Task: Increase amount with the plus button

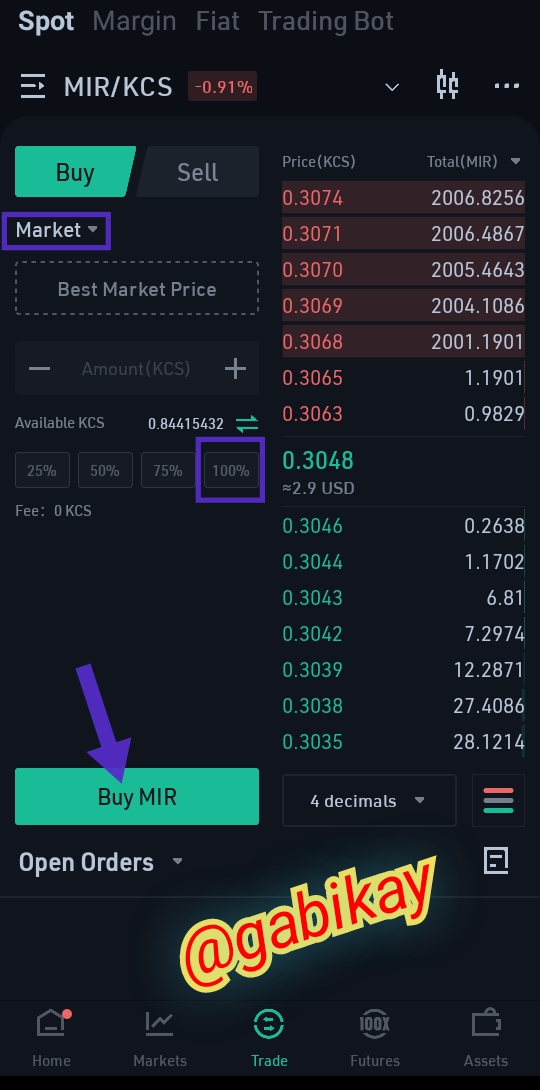Action: pyautogui.click(x=236, y=368)
